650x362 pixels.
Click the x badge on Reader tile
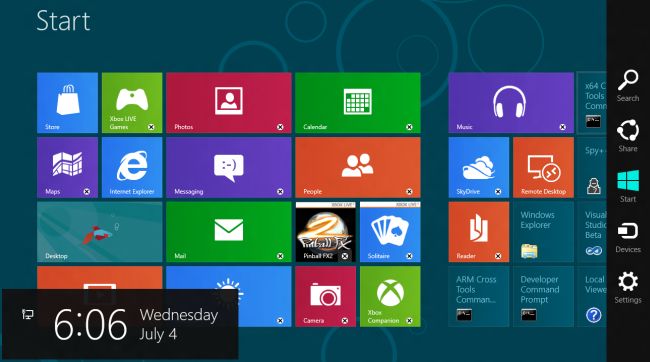tap(498, 256)
